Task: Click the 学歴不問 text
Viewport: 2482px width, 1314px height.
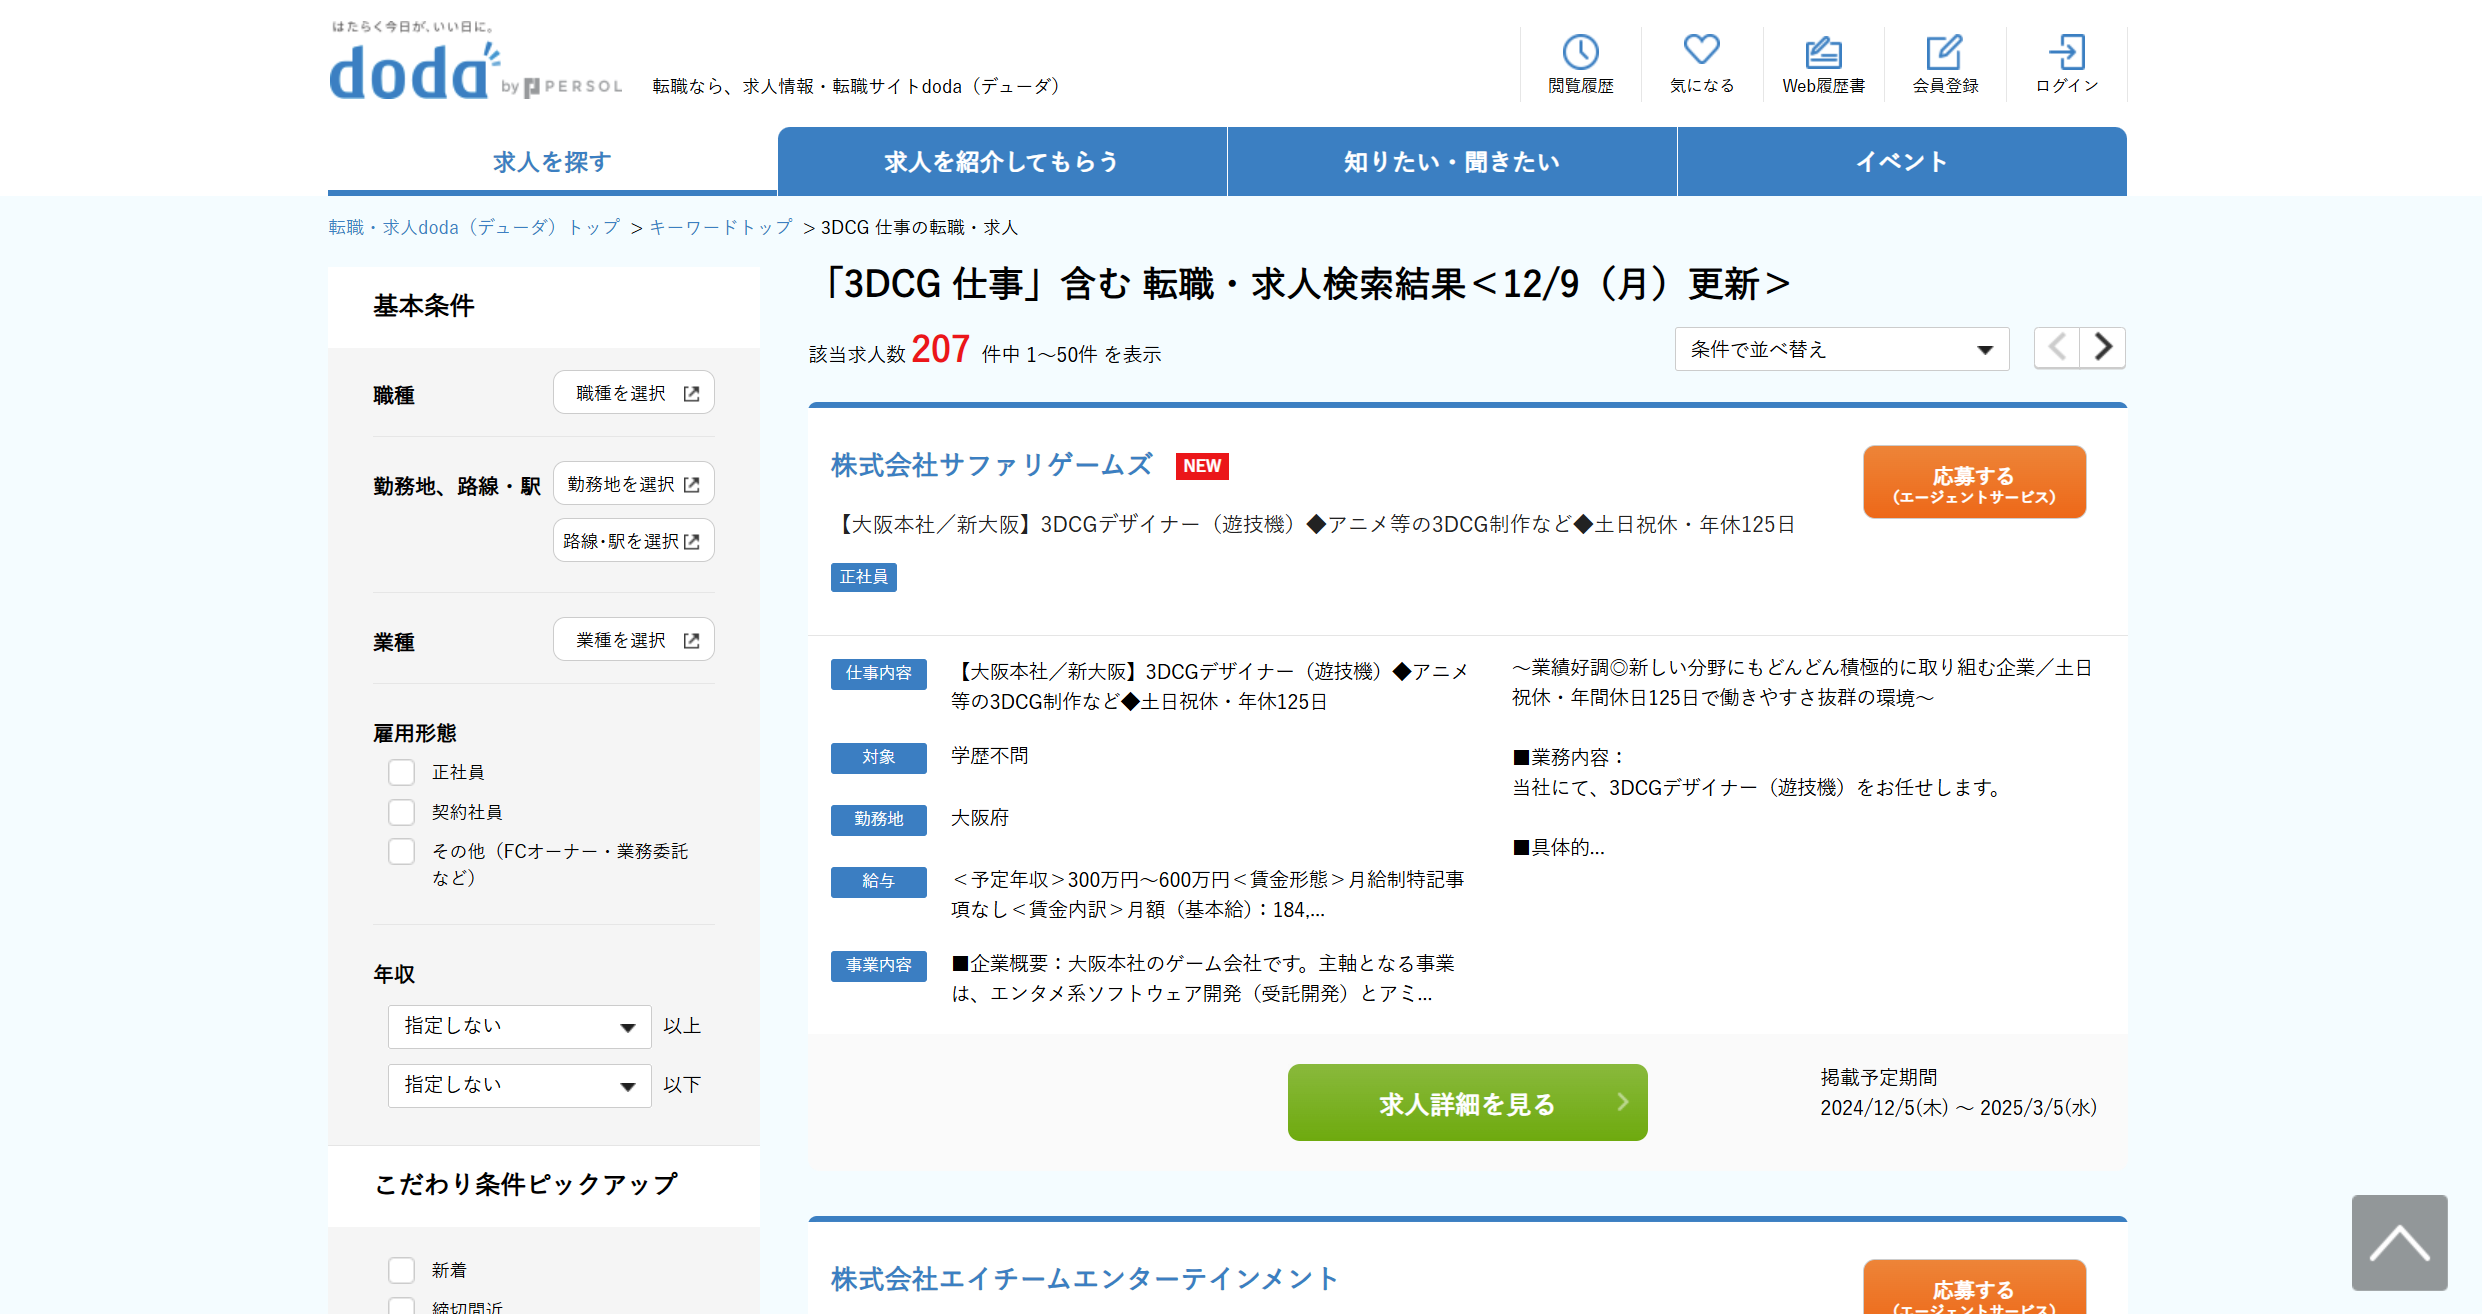Action: coord(990,756)
